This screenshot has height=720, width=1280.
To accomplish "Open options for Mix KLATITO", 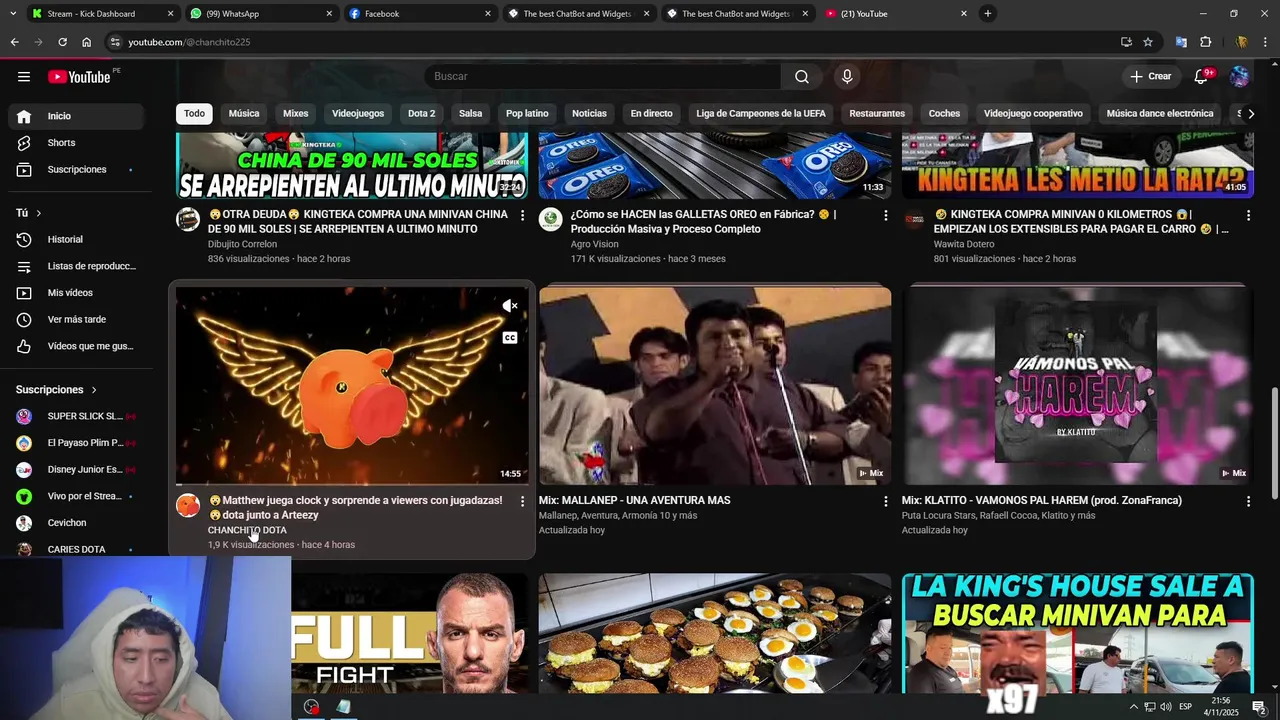I will click(x=1248, y=501).
